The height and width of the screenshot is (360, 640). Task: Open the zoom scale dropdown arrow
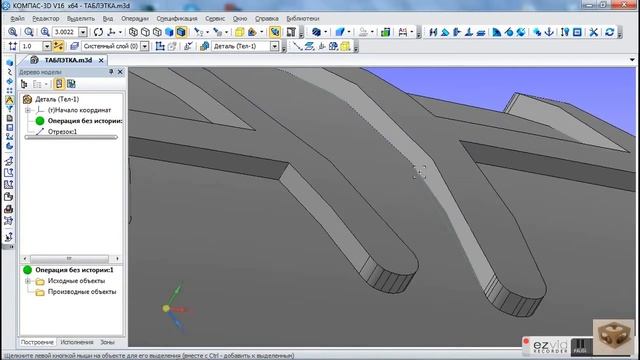click(83, 32)
